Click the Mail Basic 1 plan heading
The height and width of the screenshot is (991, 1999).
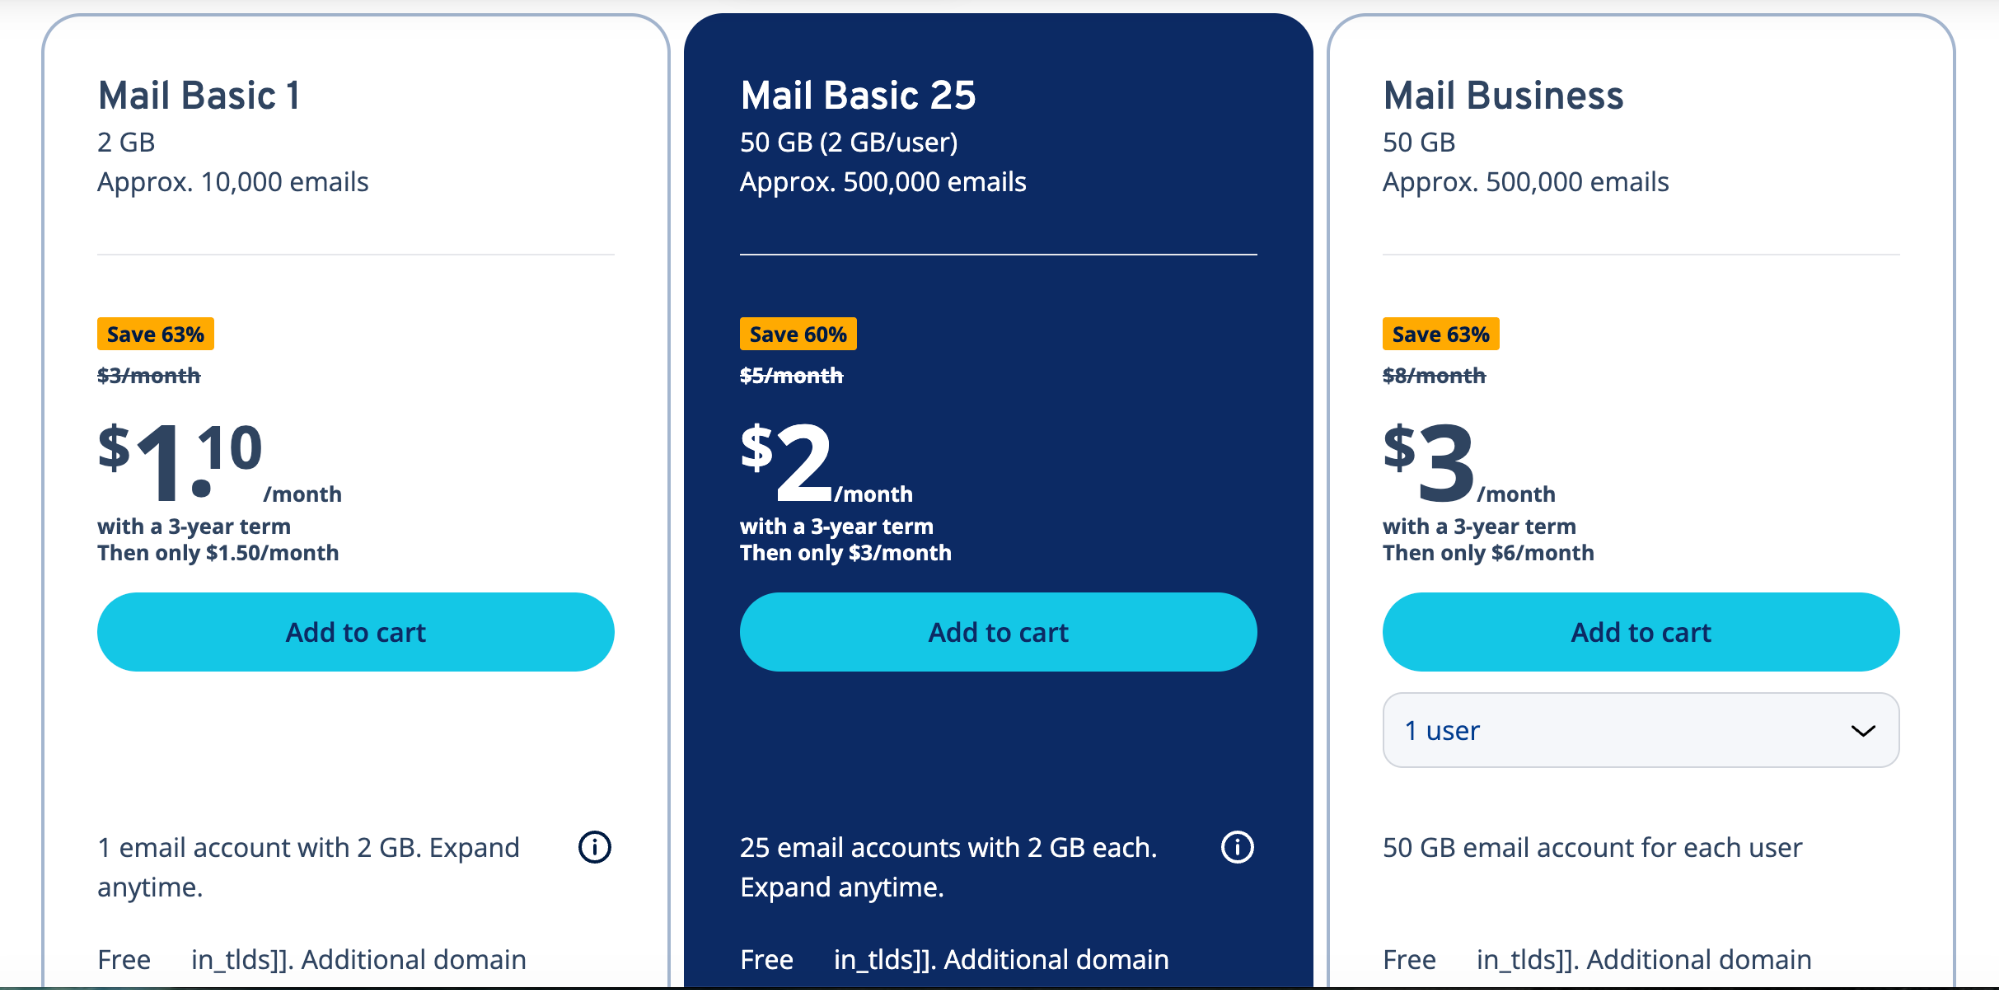point(200,95)
